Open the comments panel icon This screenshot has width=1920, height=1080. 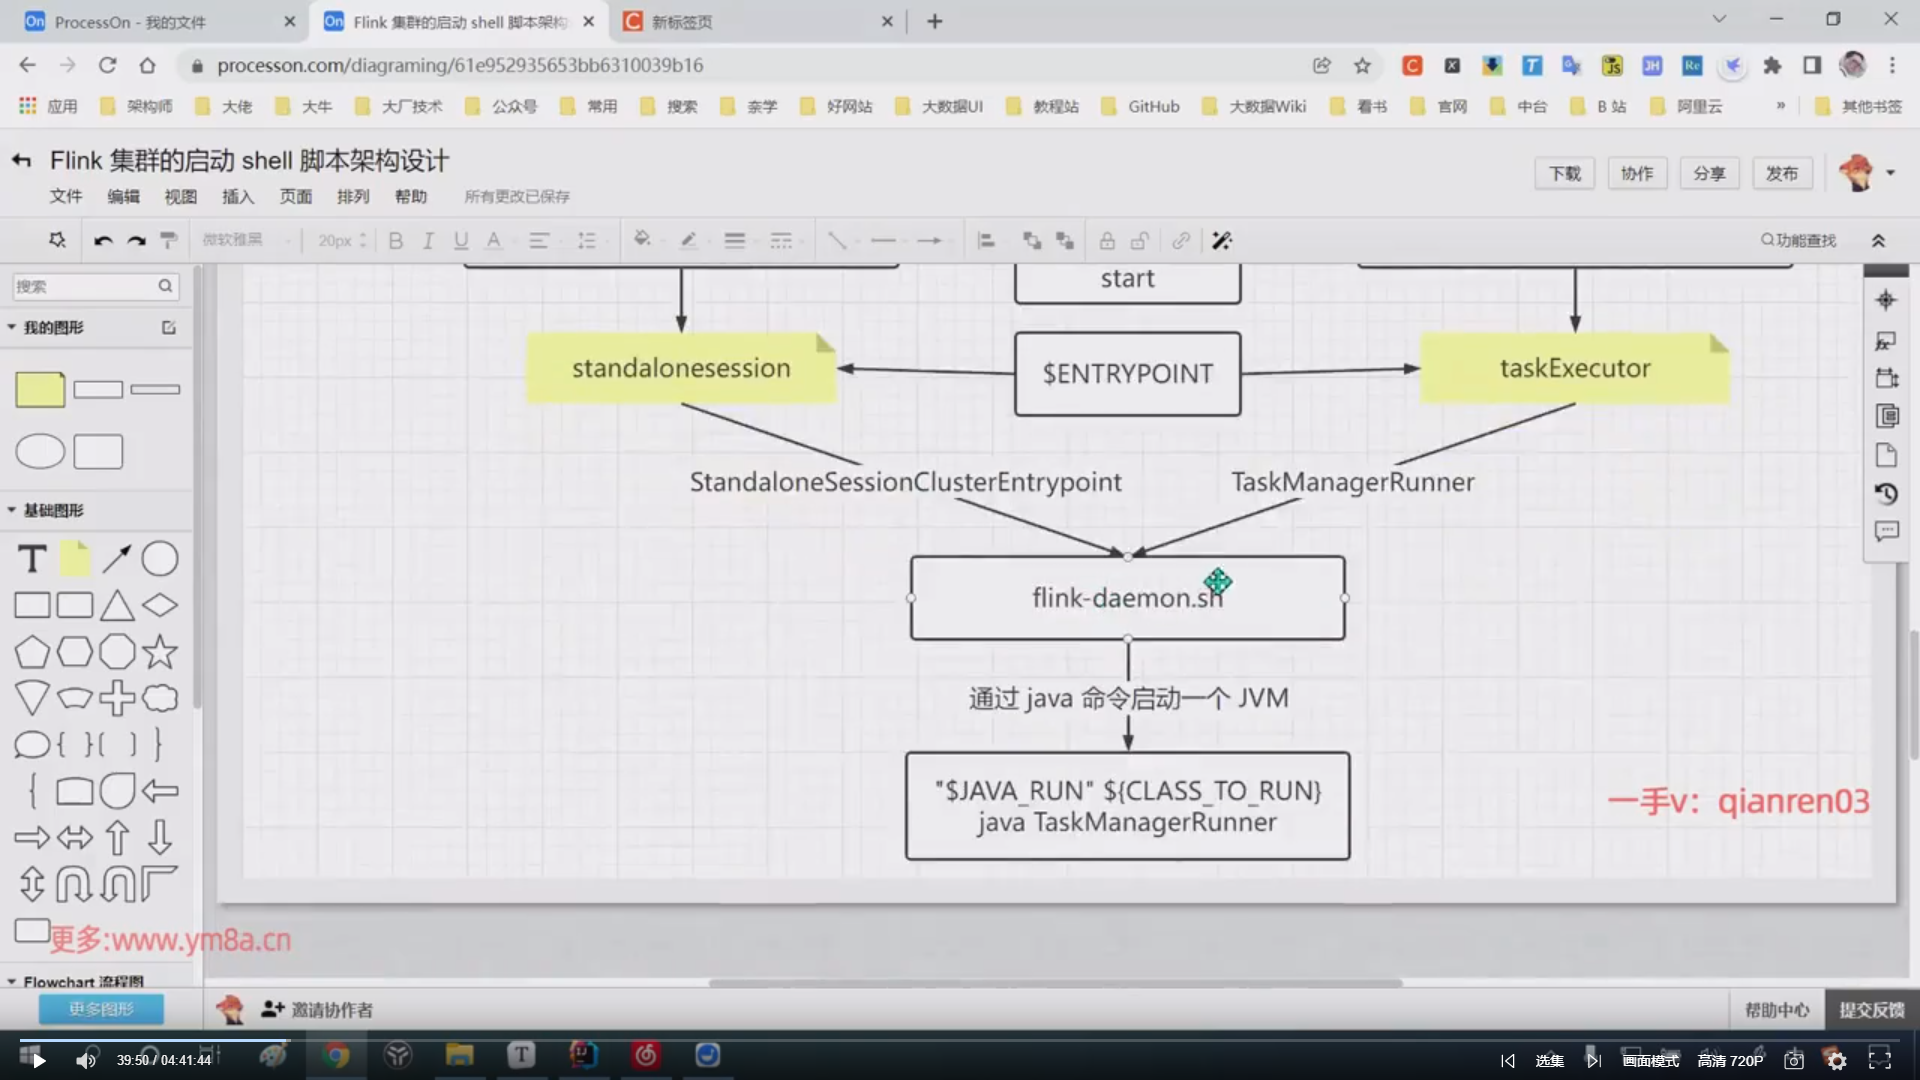[1886, 532]
